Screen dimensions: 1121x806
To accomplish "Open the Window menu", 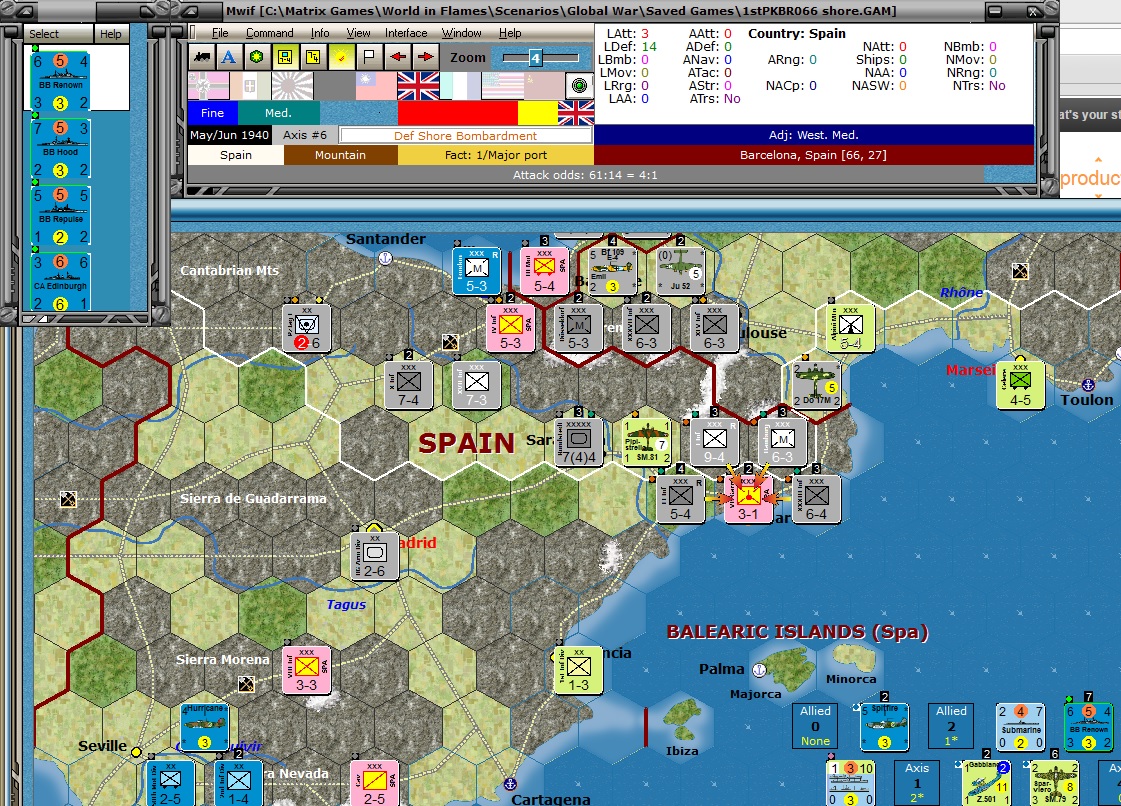I will [x=461, y=33].
